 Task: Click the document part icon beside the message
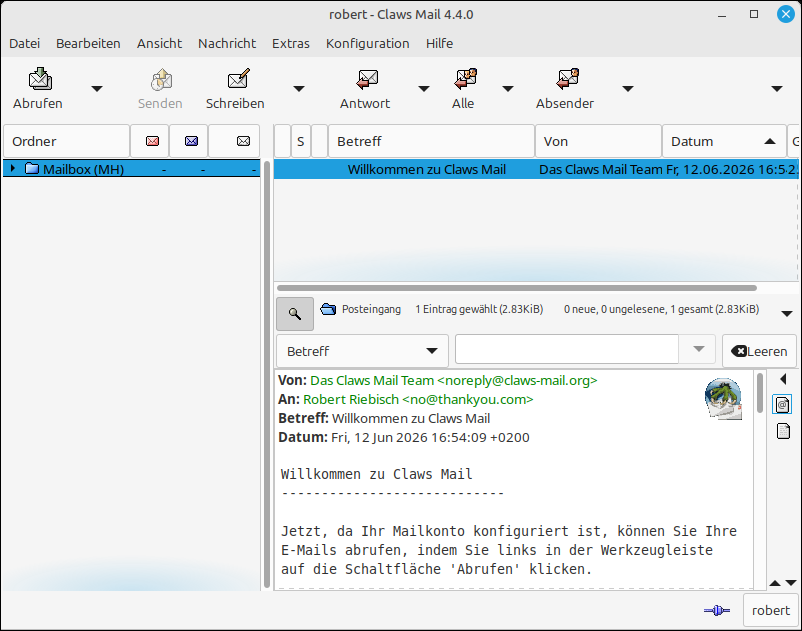[783, 431]
